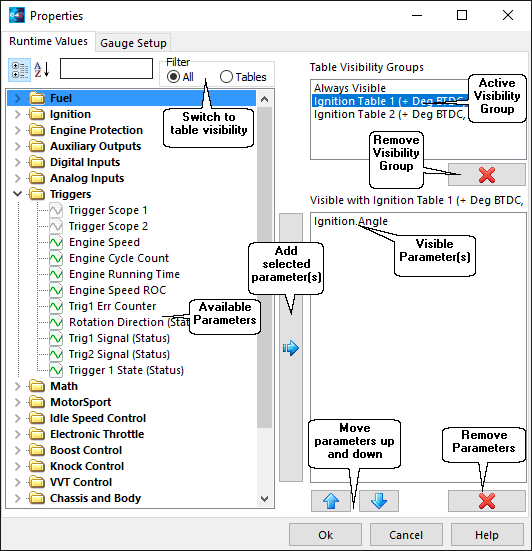Click the Ignition folder icon
This screenshot has width=532, height=551.
(x=37, y=114)
